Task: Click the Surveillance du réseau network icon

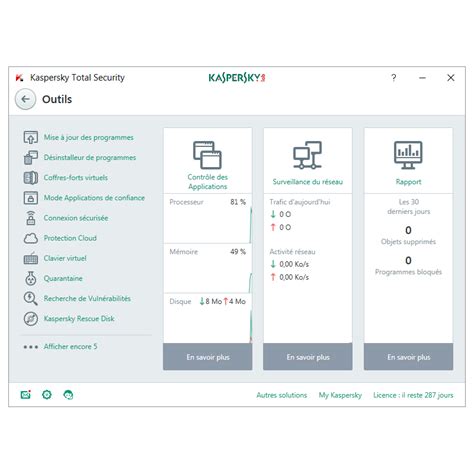Action: click(307, 155)
